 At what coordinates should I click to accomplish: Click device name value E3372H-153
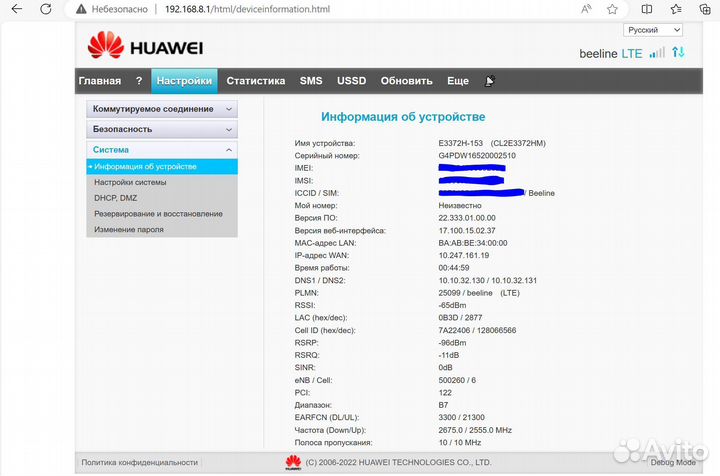click(x=461, y=143)
